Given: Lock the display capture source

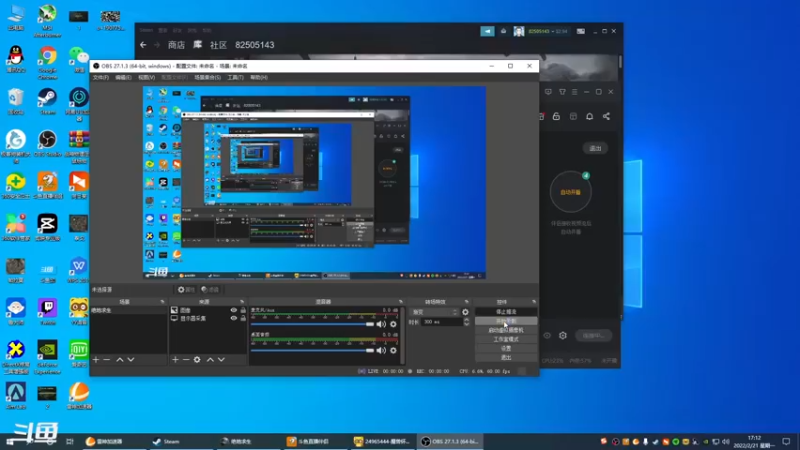Looking at the screenshot, I should coord(243,318).
